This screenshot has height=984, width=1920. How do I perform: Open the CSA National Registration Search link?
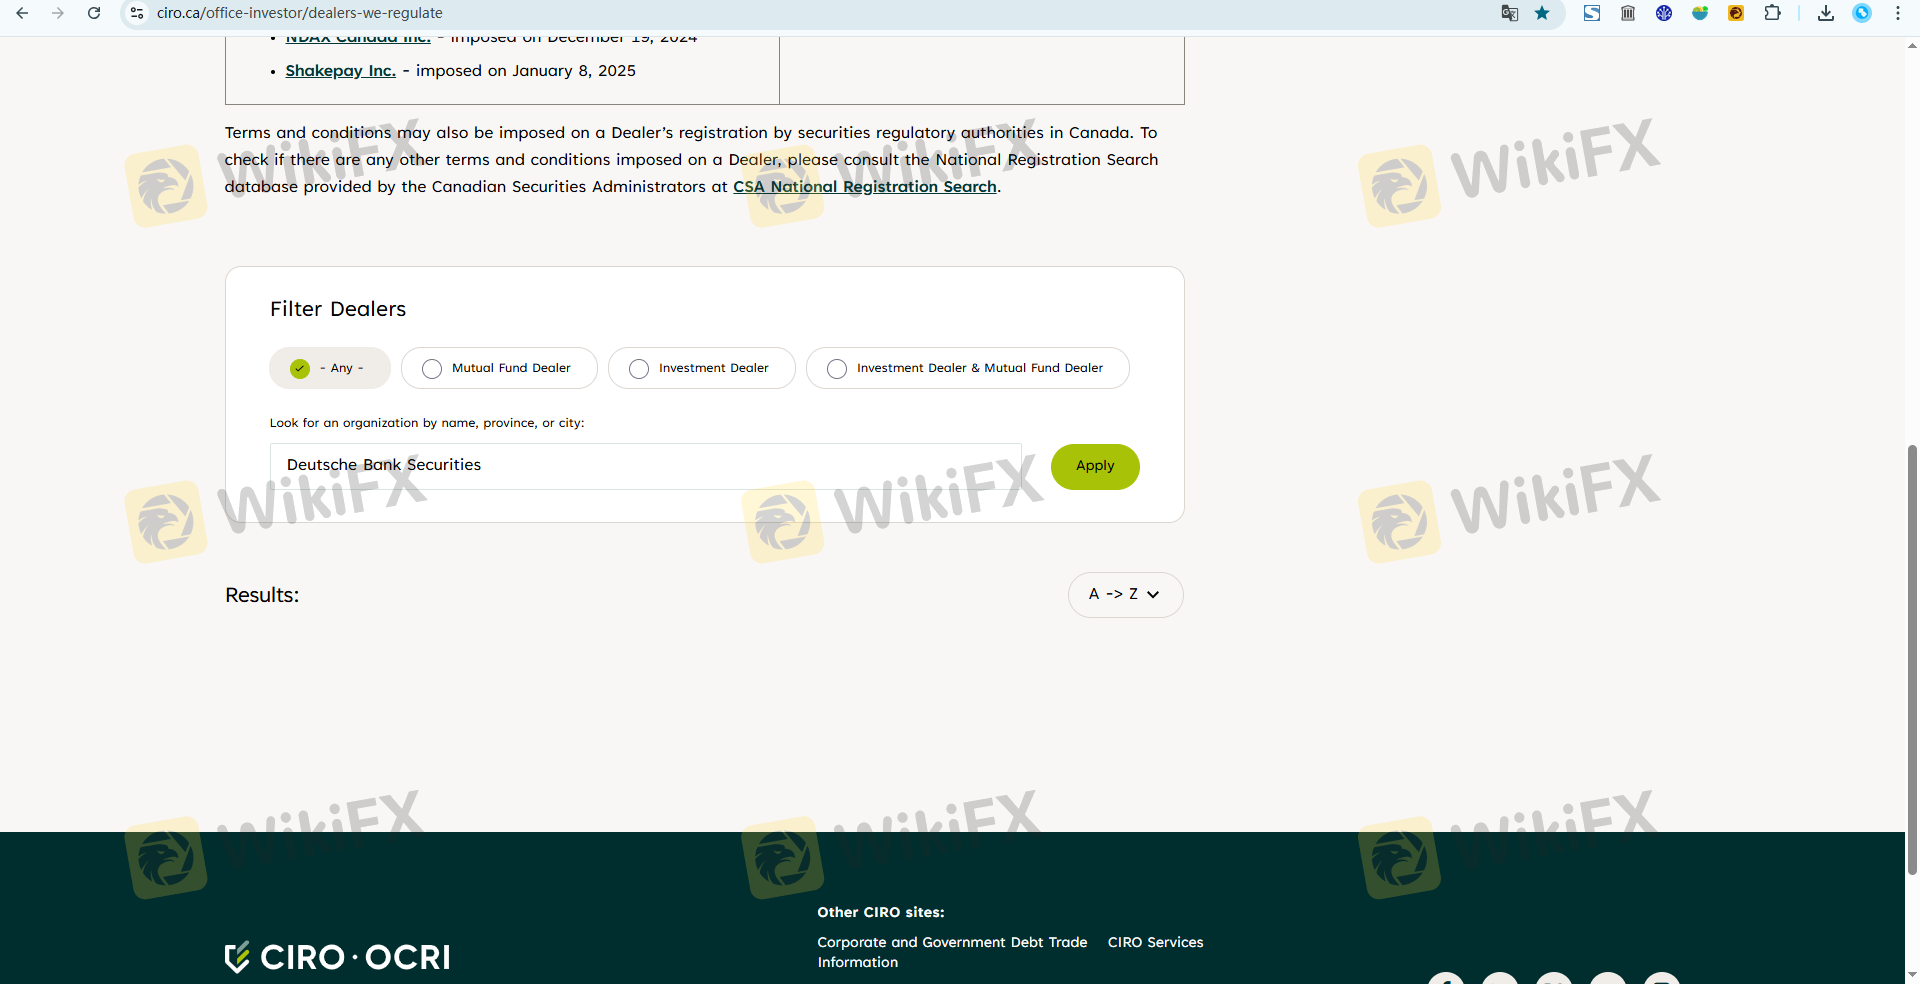(864, 187)
